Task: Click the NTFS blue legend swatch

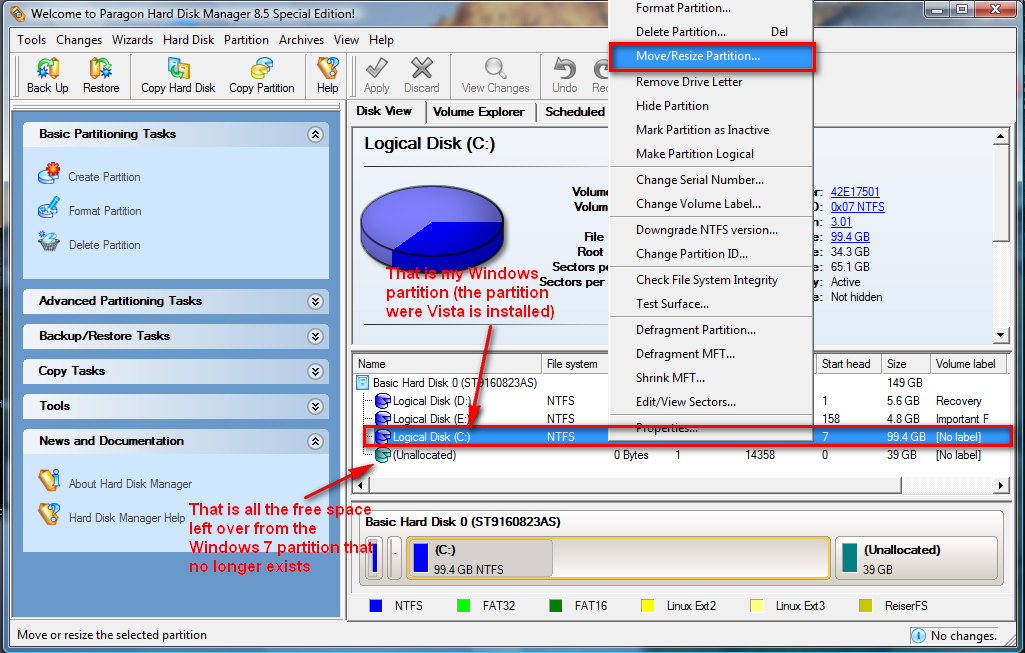Action: point(376,606)
